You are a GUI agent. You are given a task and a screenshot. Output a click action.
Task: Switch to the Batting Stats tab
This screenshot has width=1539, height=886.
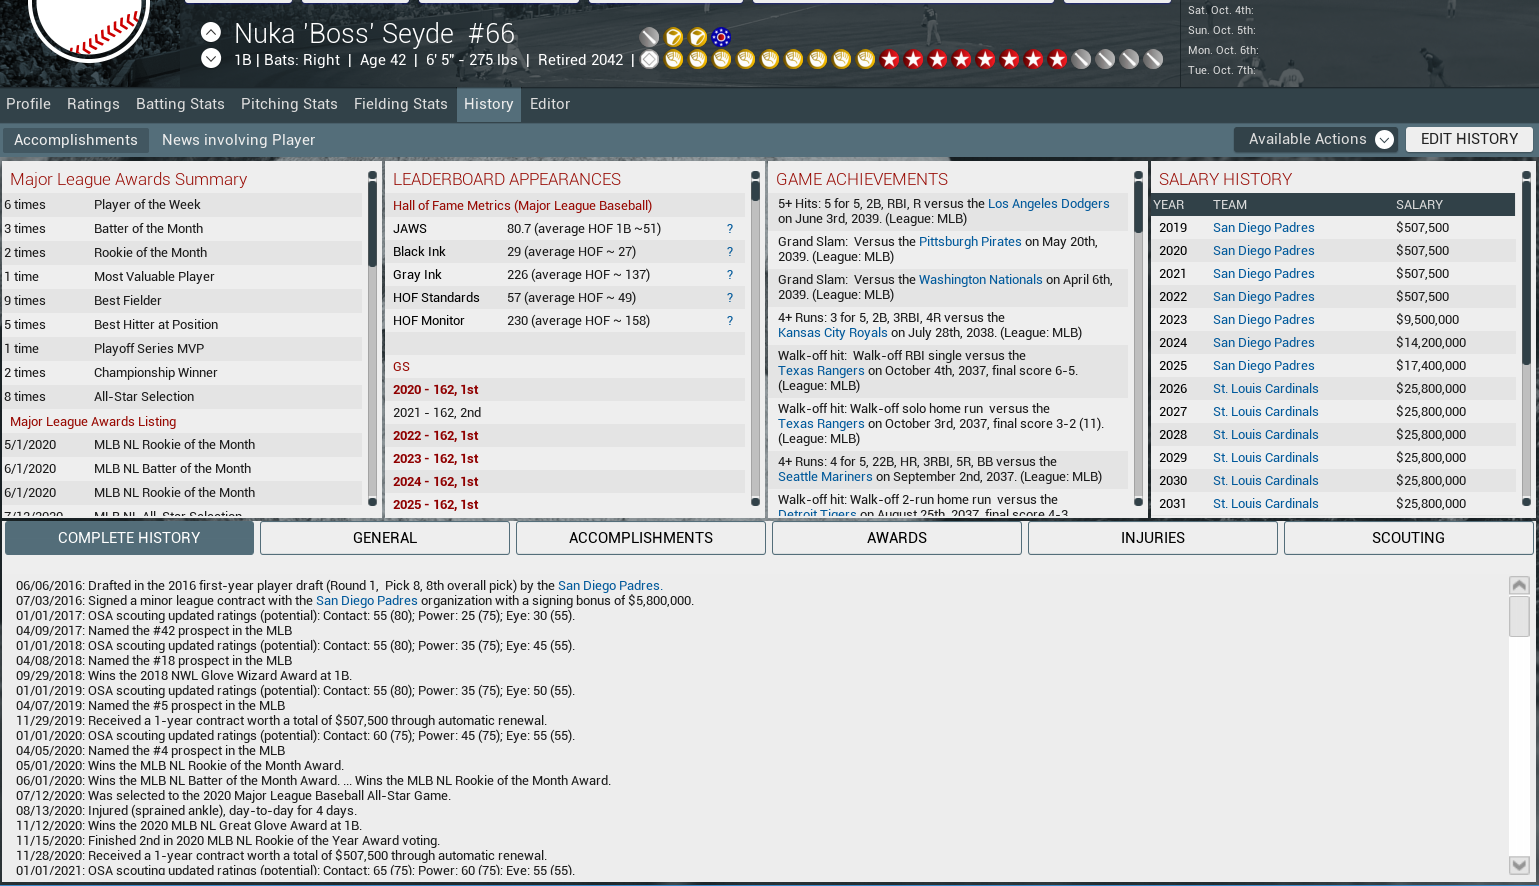click(x=180, y=104)
